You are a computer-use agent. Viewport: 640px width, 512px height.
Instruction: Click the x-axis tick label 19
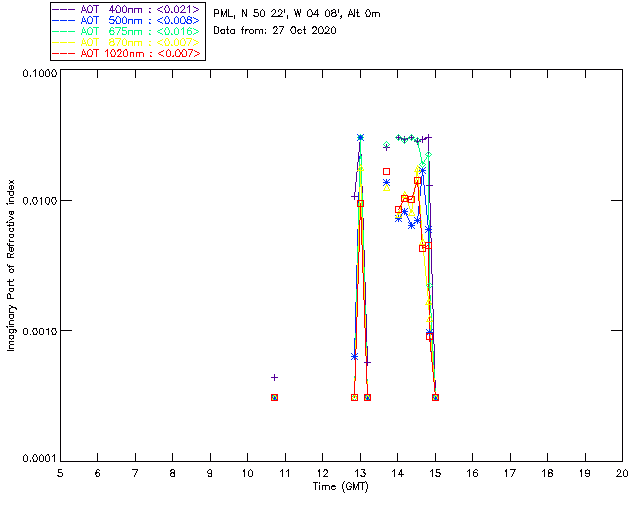point(585,473)
